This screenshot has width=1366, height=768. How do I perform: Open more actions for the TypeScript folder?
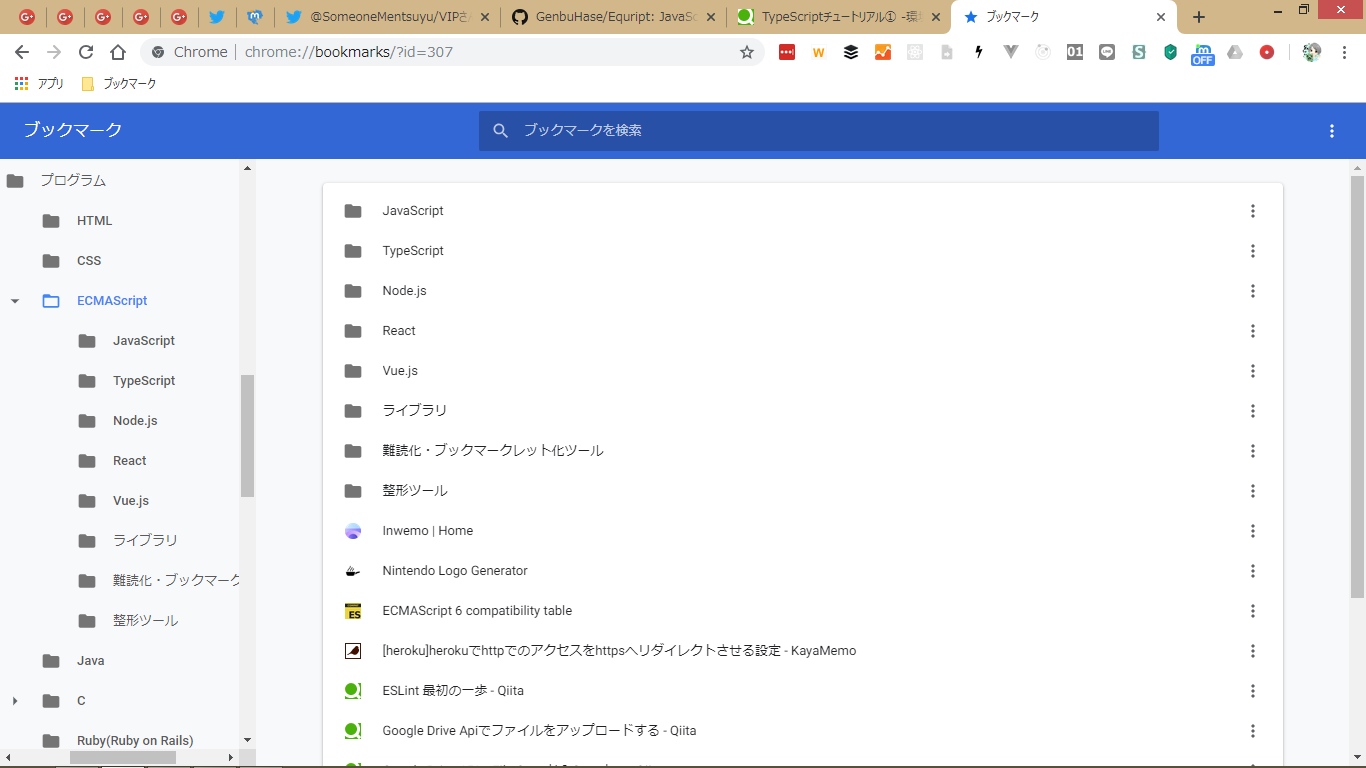click(1252, 251)
